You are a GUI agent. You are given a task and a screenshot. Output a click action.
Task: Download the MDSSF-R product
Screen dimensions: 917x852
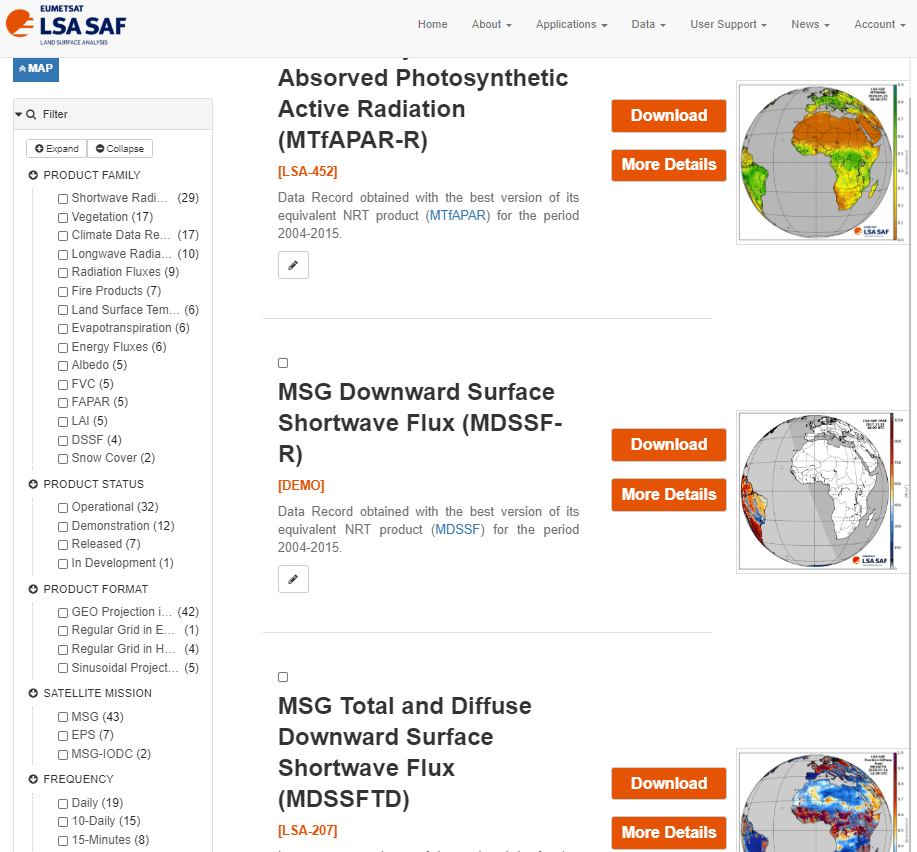[669, 445]
